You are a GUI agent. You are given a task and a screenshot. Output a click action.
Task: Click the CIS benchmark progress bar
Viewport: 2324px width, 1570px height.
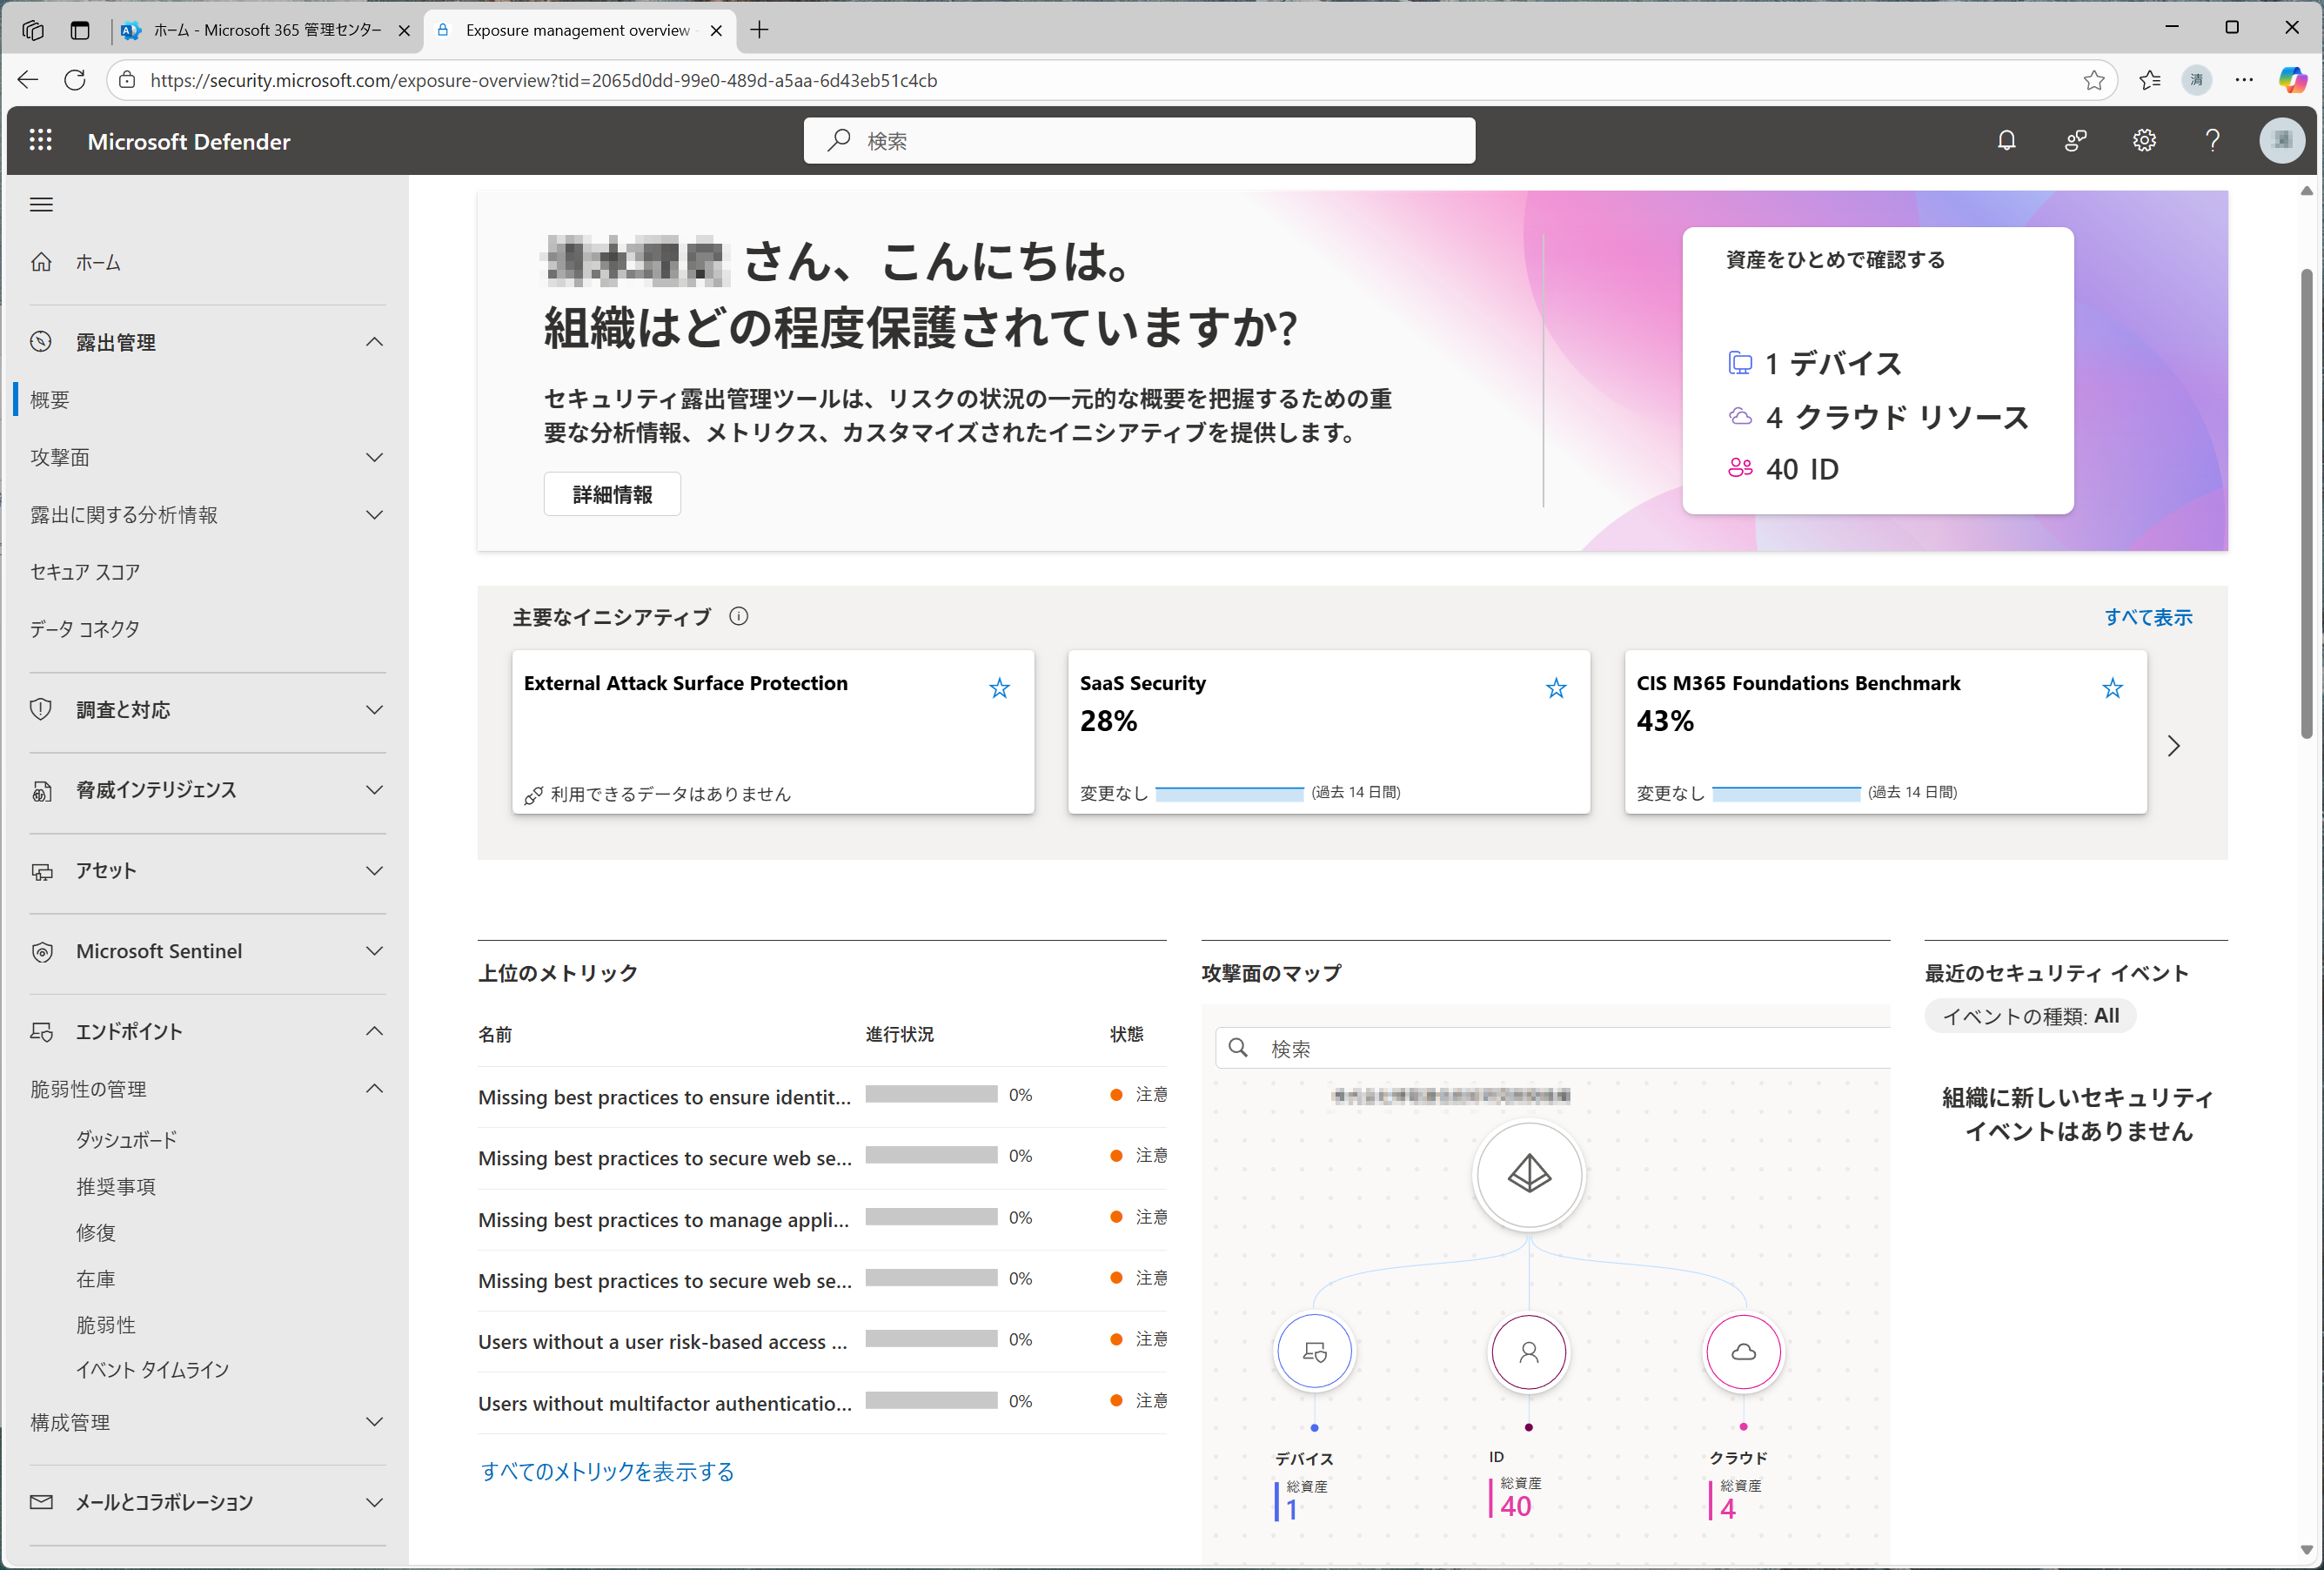point(1785,793)
